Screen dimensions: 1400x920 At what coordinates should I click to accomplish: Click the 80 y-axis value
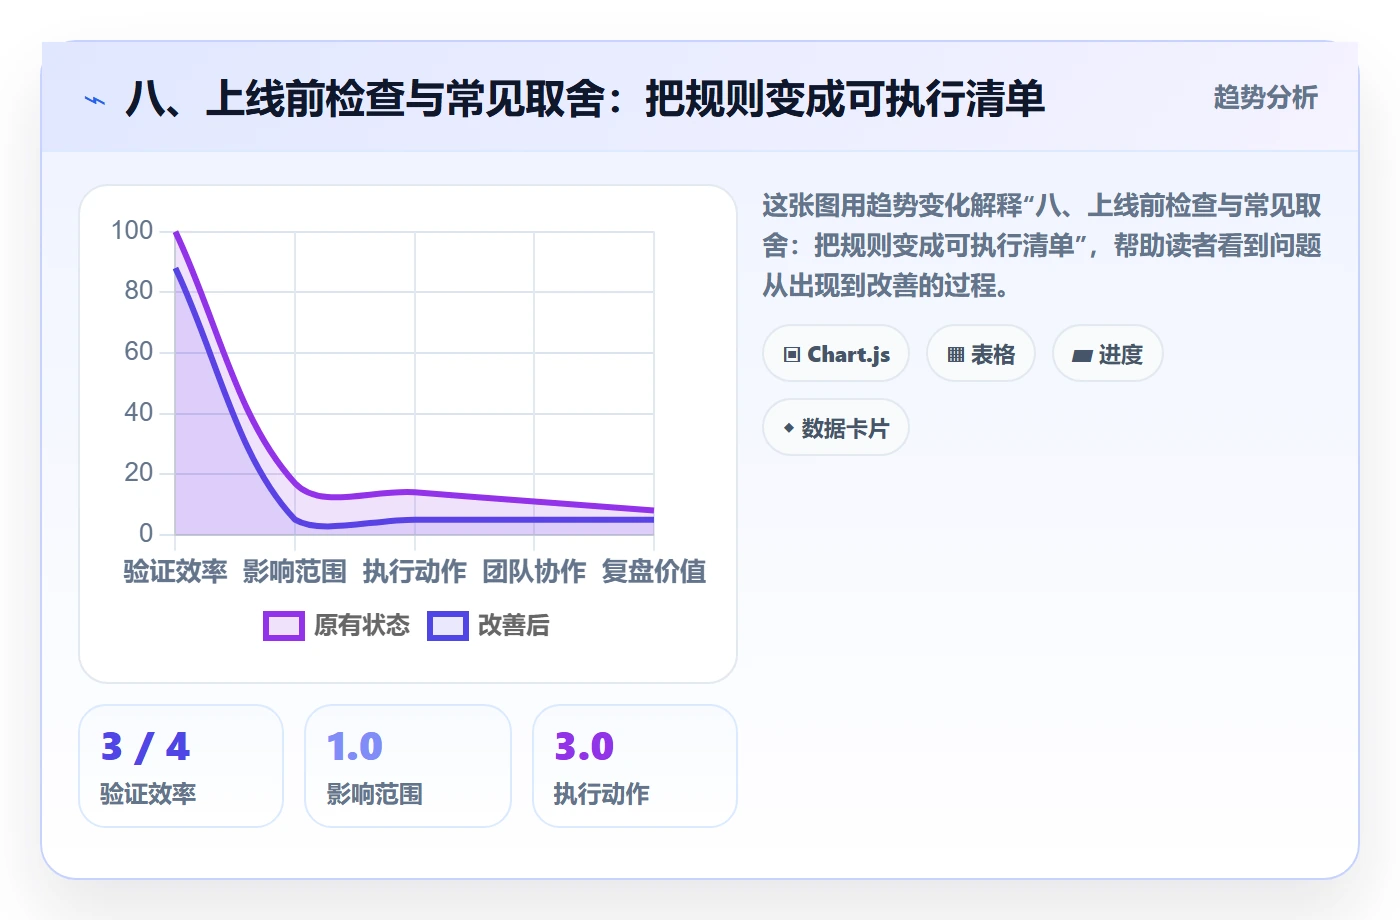[139, 291]
